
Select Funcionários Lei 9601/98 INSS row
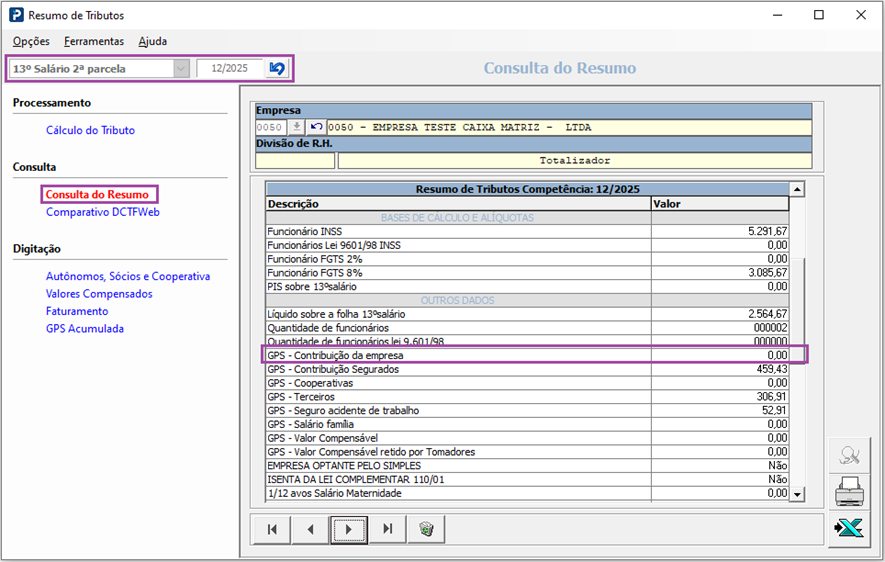click(x=527, y=245)
